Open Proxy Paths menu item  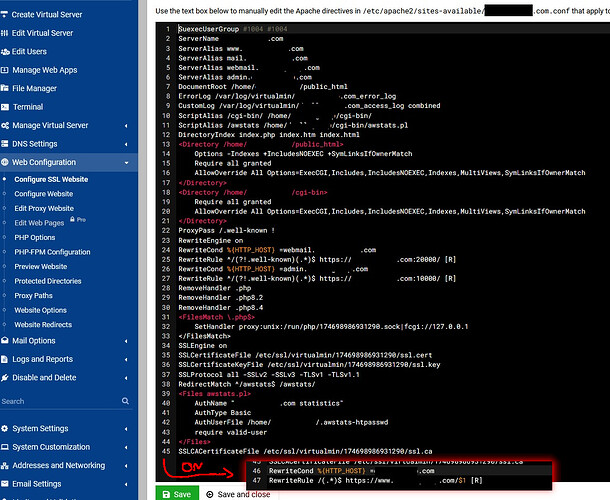[x=33, y=296]
